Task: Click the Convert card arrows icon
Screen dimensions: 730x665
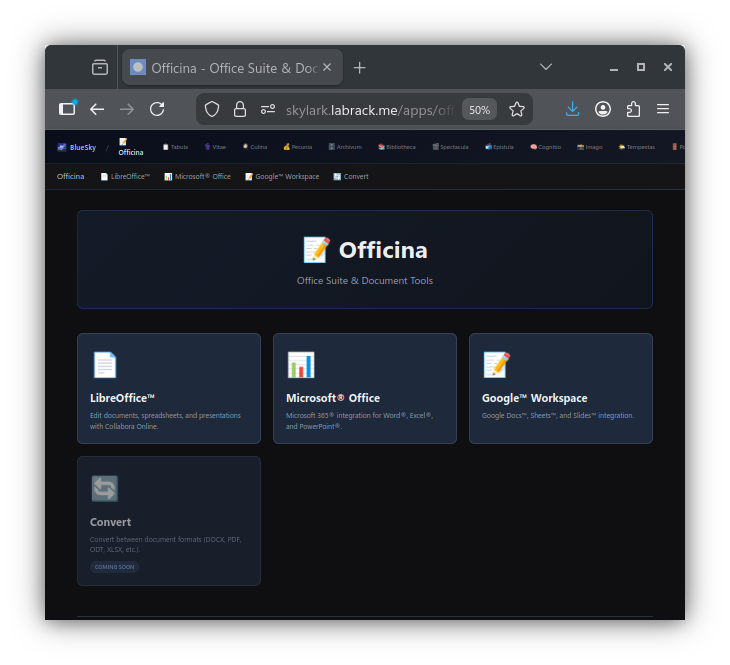Action: [x=105, y=489]
